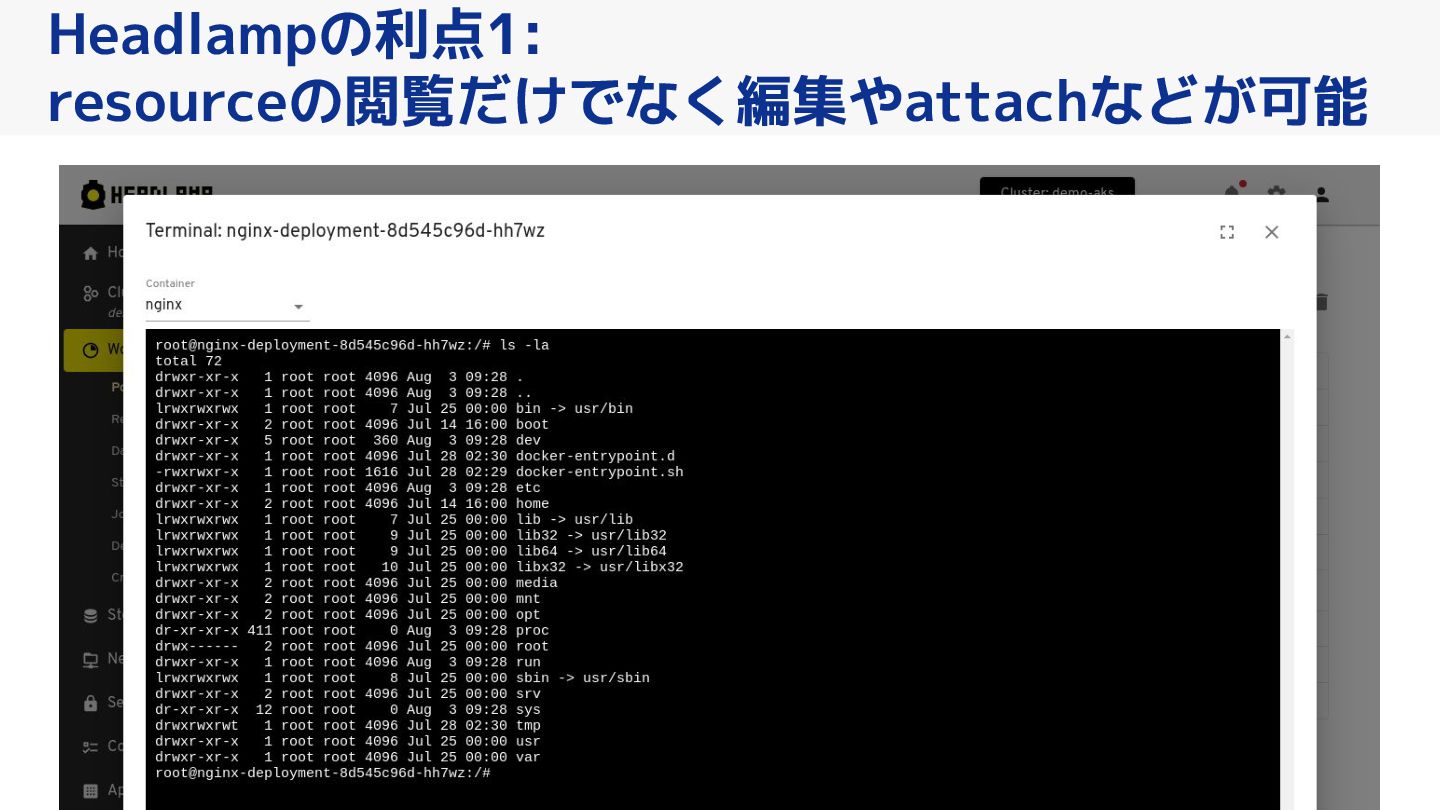Click 'libx32 -> usr/libx32' in the terminal listing
Image resolution: width=1440 pixels, height=810 pixels.
(x=599, y=567)
